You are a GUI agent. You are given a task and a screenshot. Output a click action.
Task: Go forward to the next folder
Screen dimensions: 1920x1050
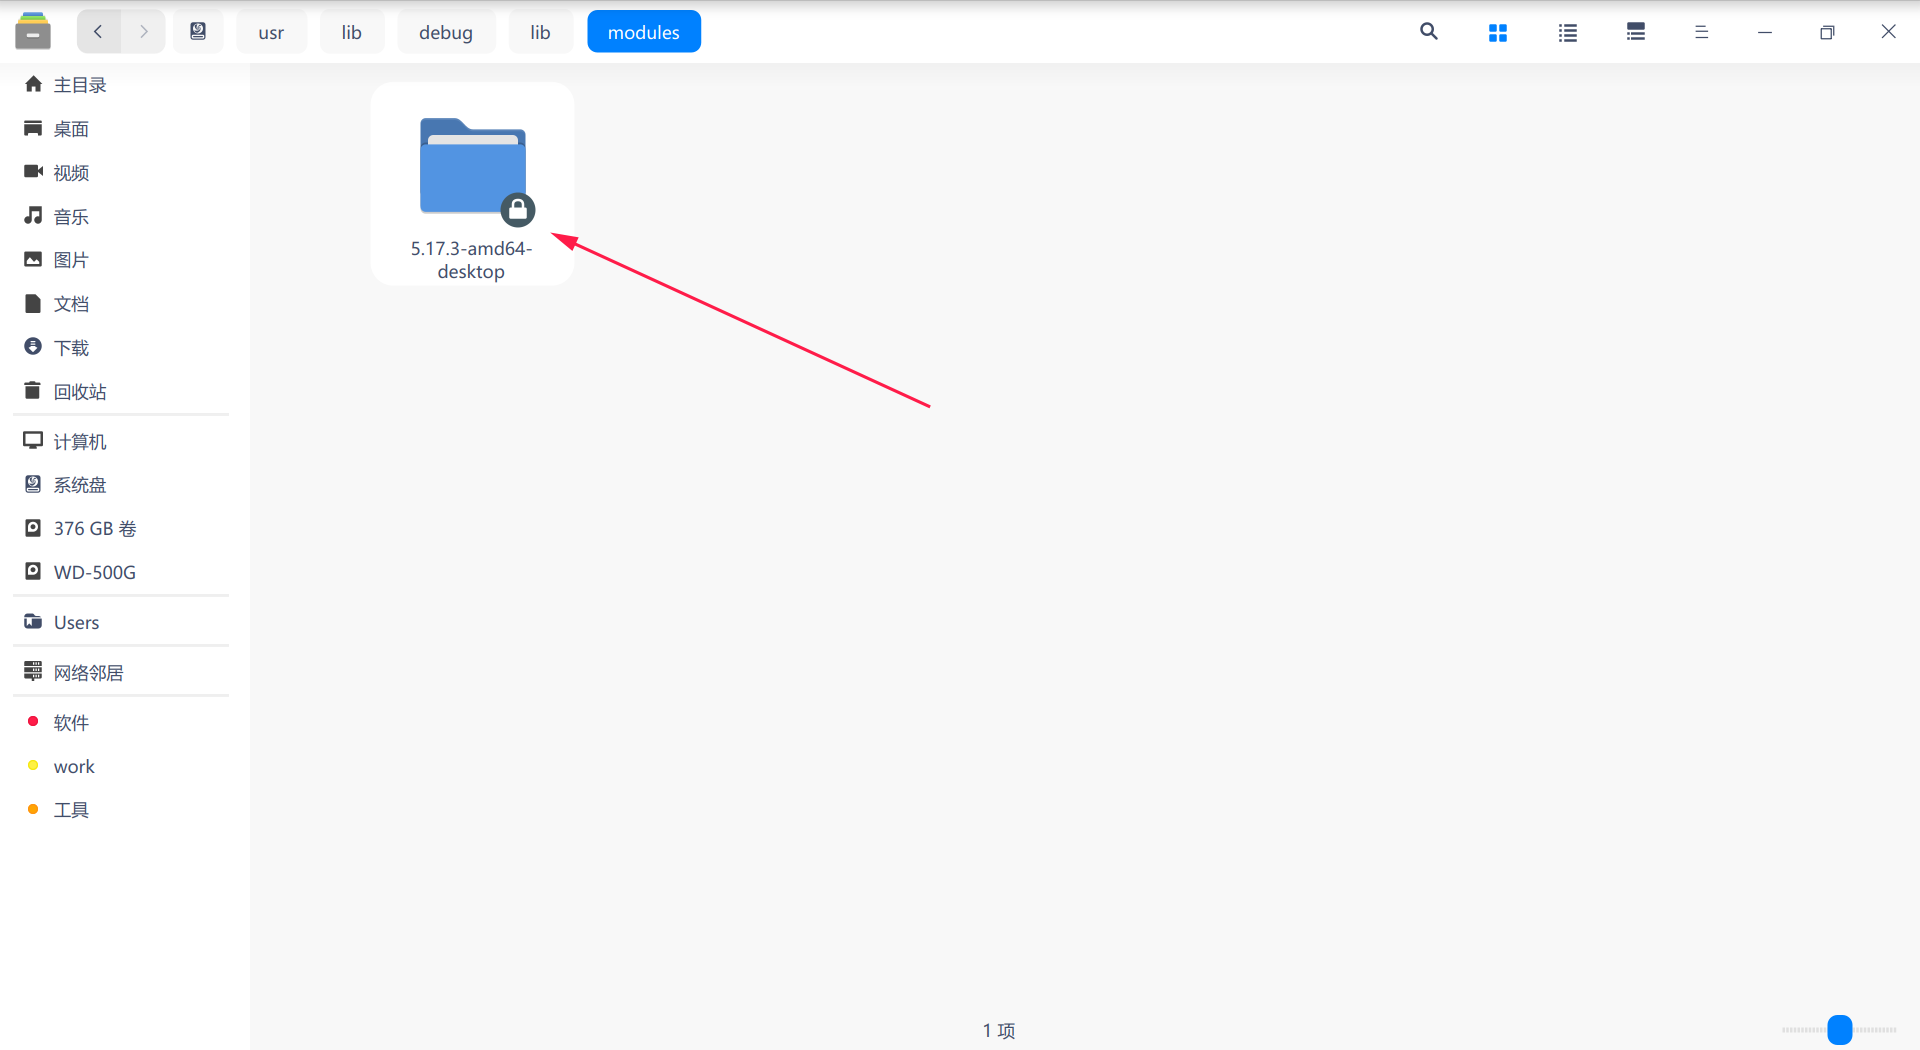click(144, 32)
